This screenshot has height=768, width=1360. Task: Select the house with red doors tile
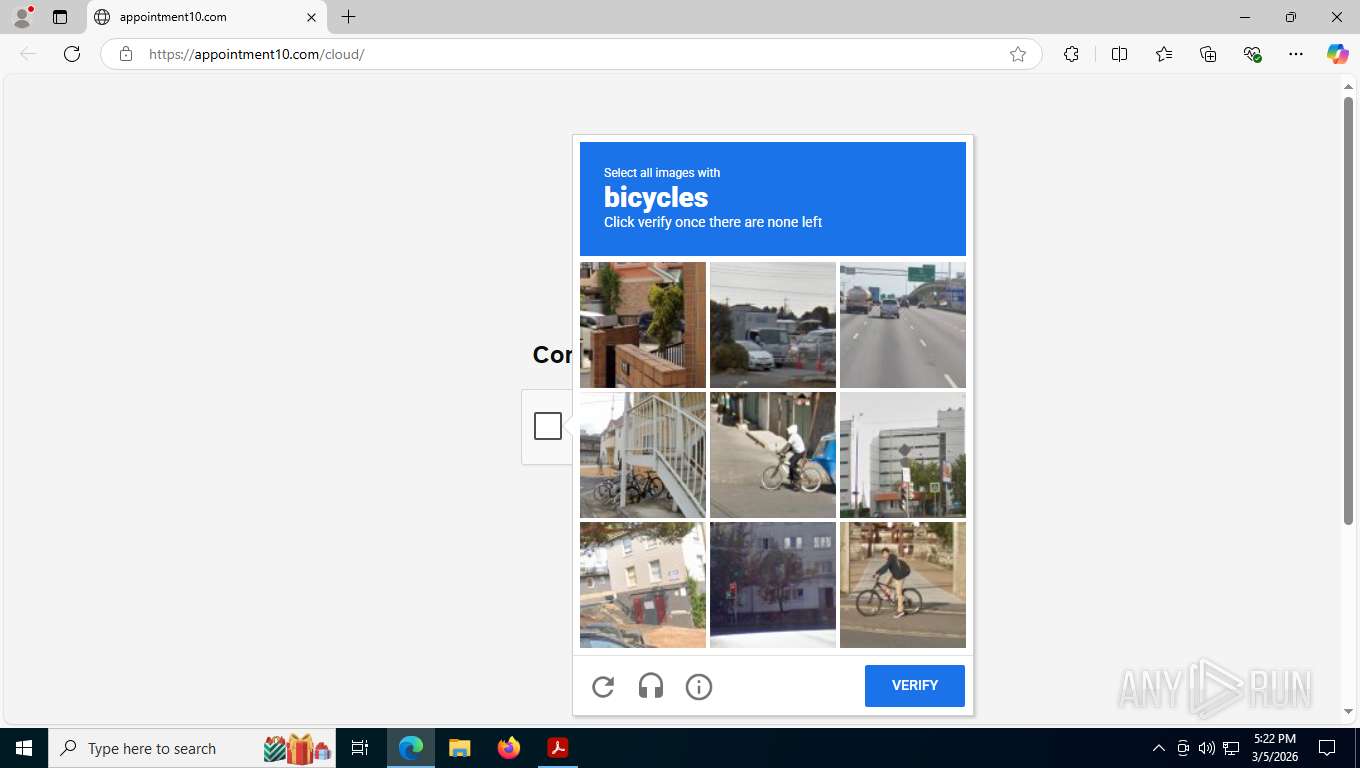click(643, 585)
